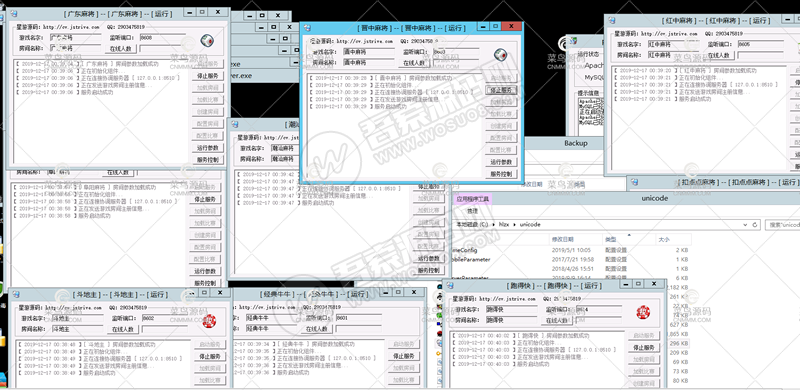Open 运行参数 in 晋中麻将 window
Image resolution: width=800 pixels, height=390 pixels.
501,162
